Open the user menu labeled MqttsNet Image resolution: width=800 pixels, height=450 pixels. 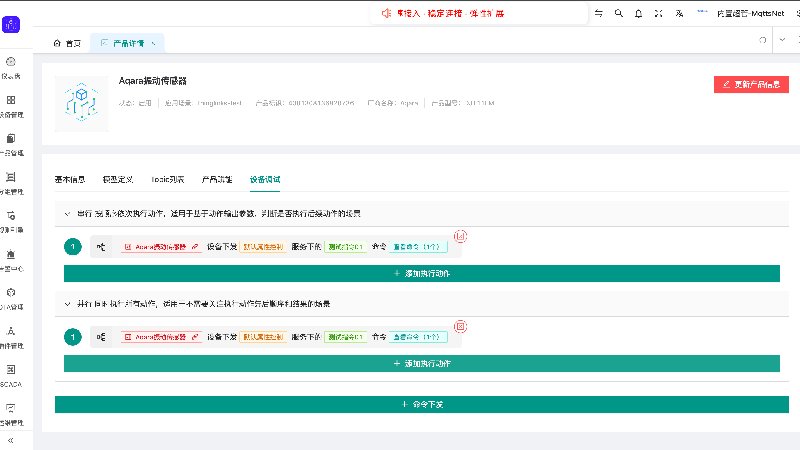[x=750, y=13]
